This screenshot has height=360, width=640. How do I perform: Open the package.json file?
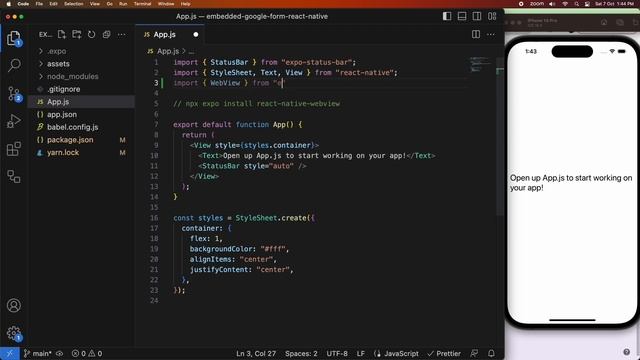click(x=70, y=140)
